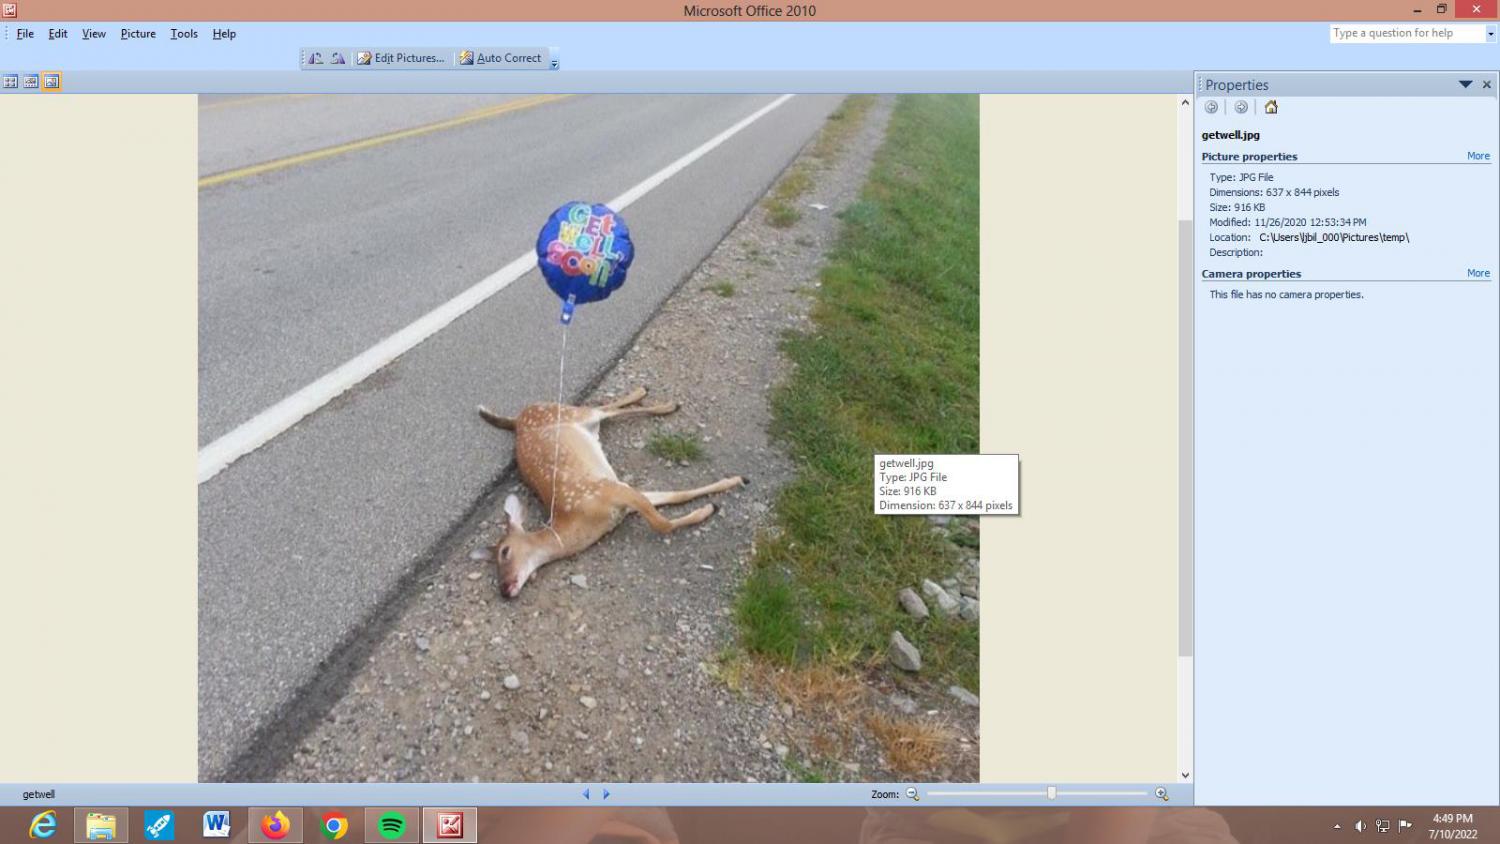Open the Help menu
The width and height of the screenshot is (1500, 844).
224,33
